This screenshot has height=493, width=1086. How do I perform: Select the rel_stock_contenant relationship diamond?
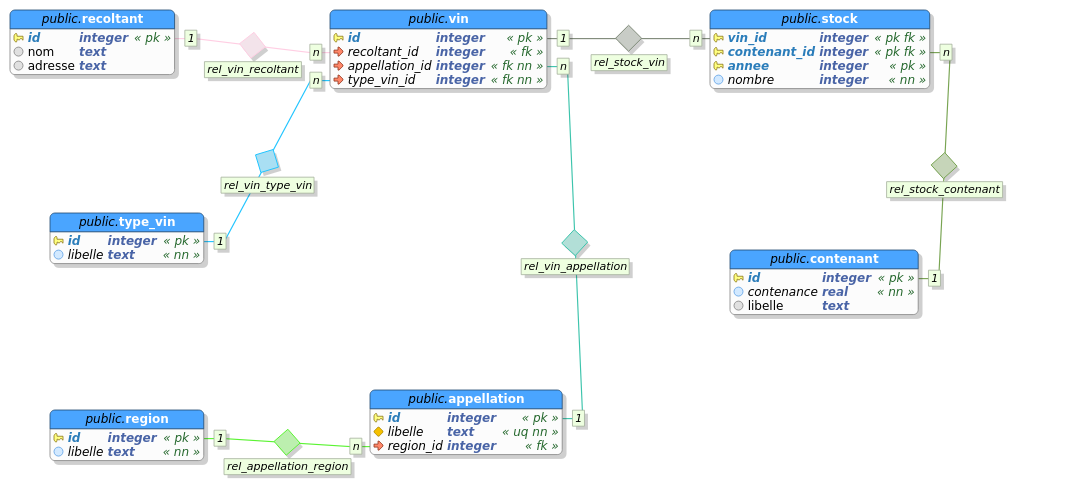[944, 166]
